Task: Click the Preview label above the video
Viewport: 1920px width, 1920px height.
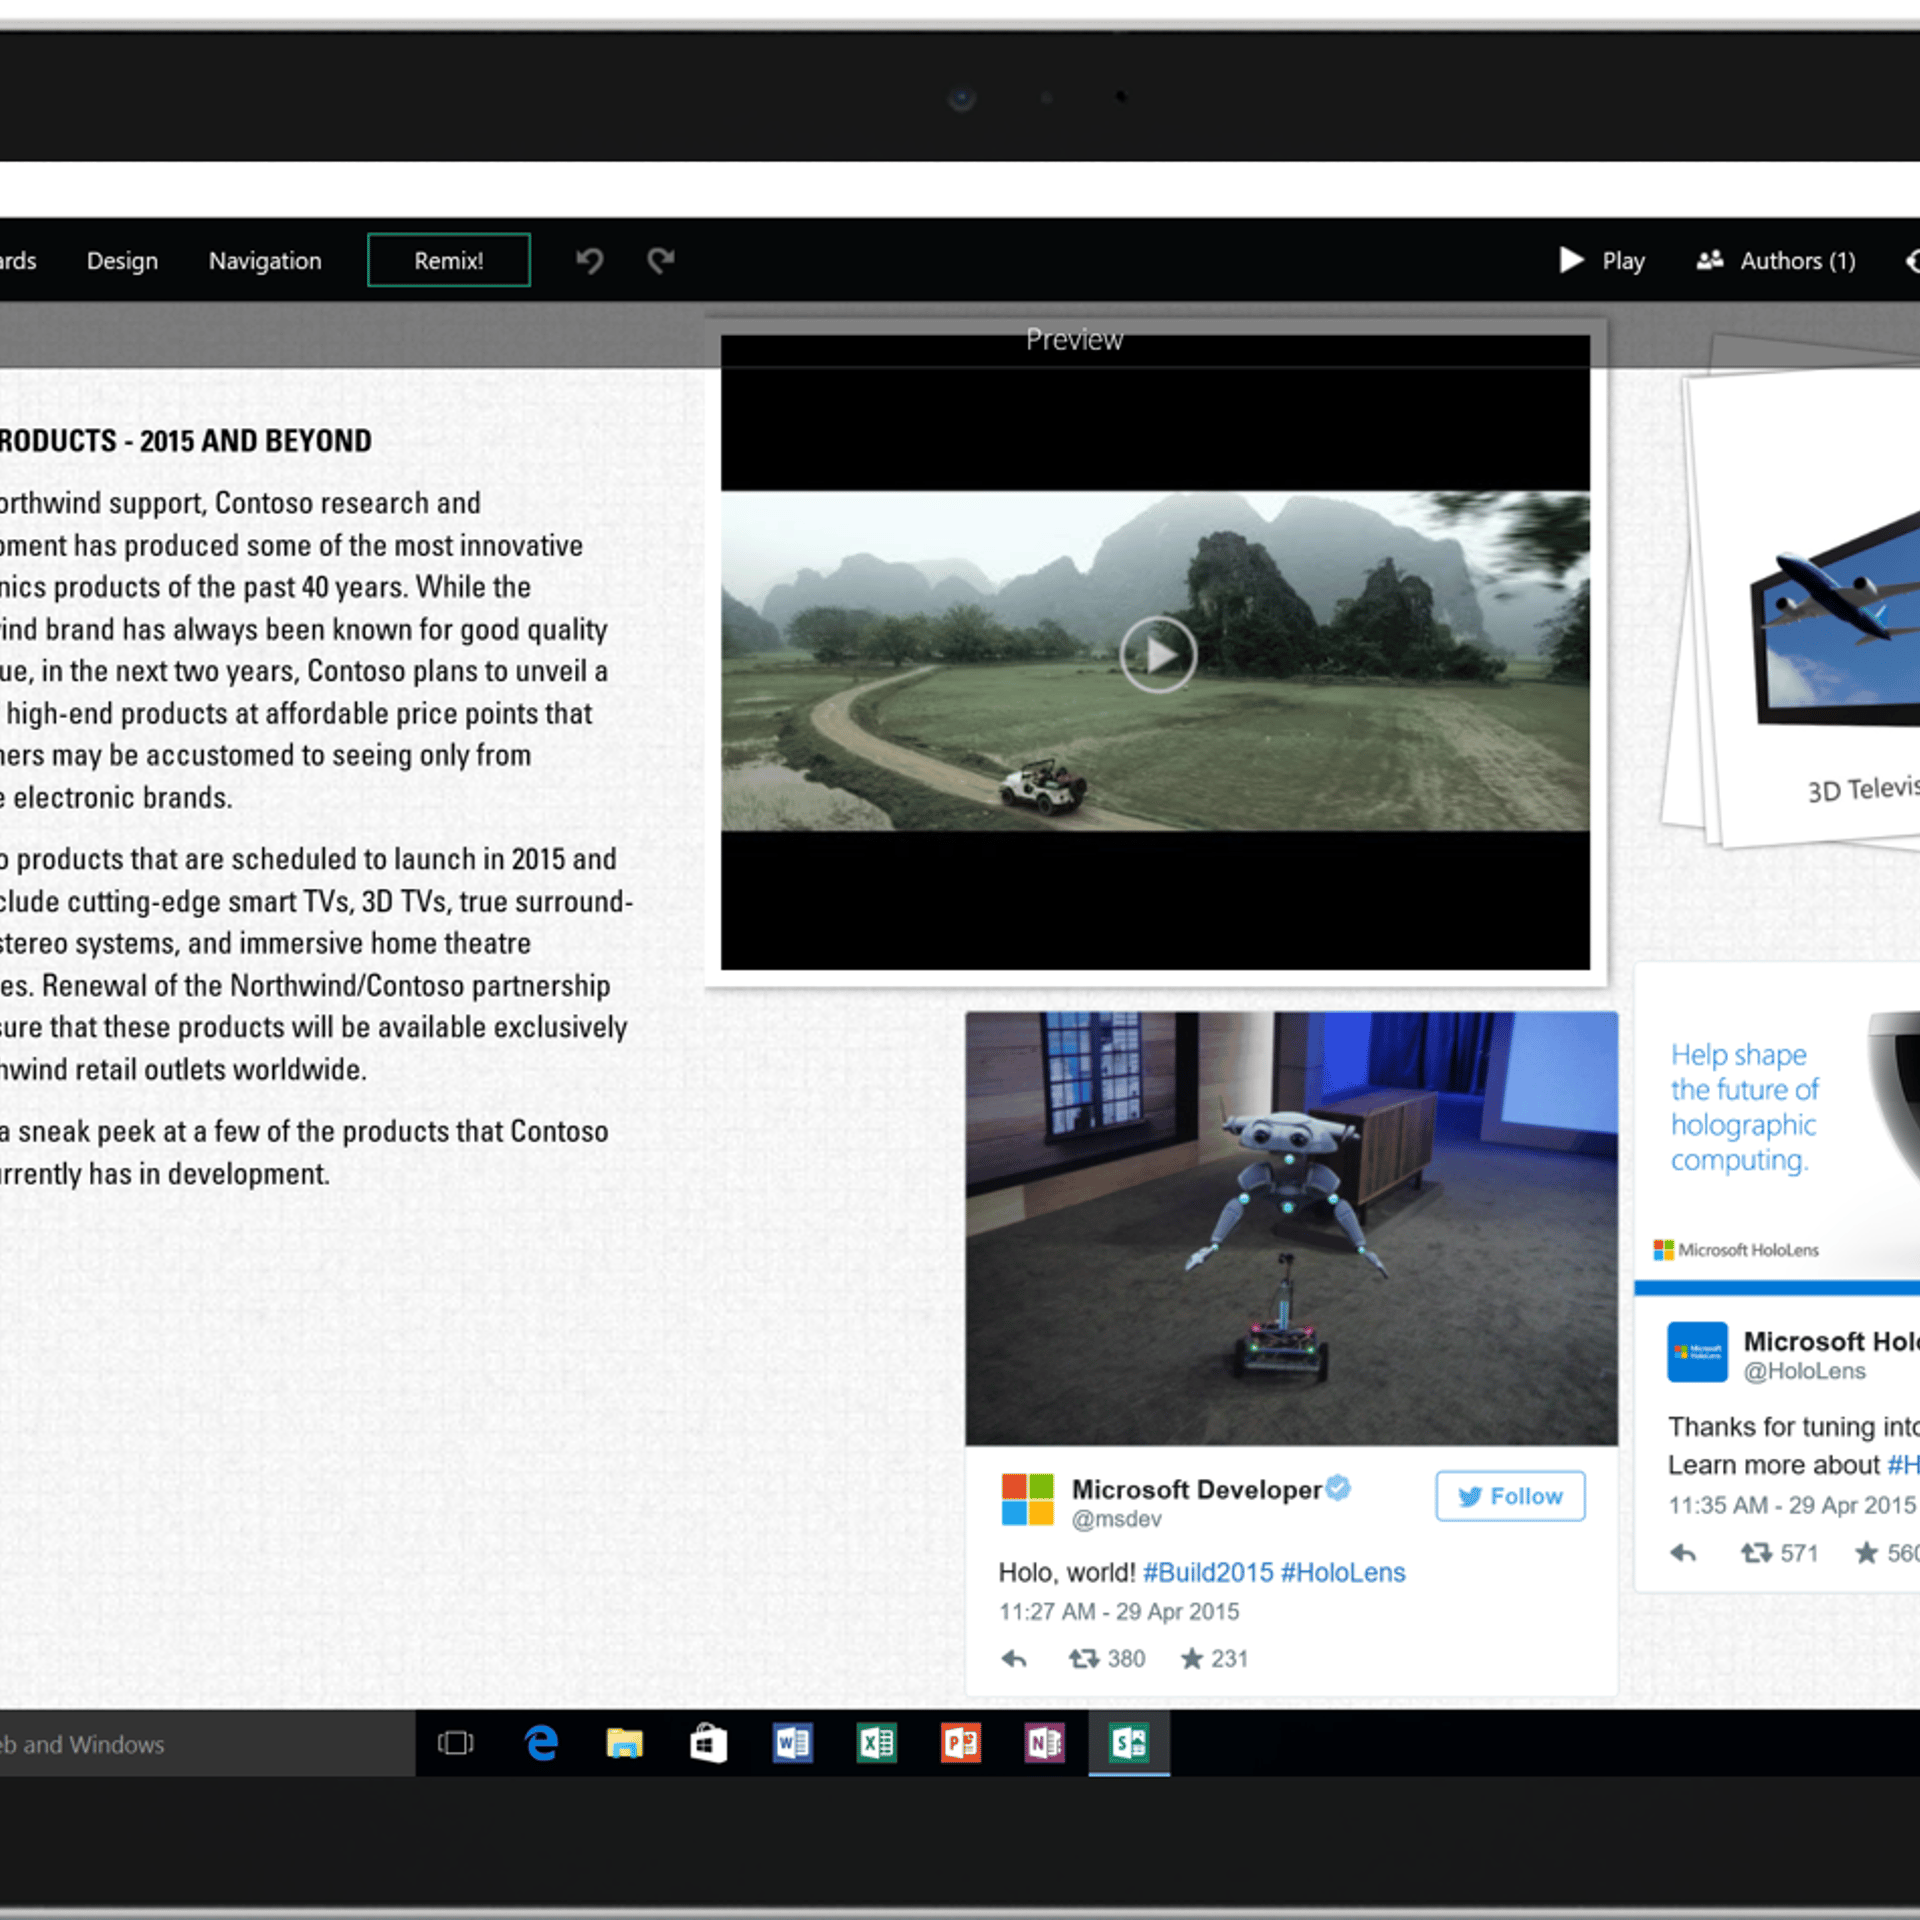Action: point(1074,340)
